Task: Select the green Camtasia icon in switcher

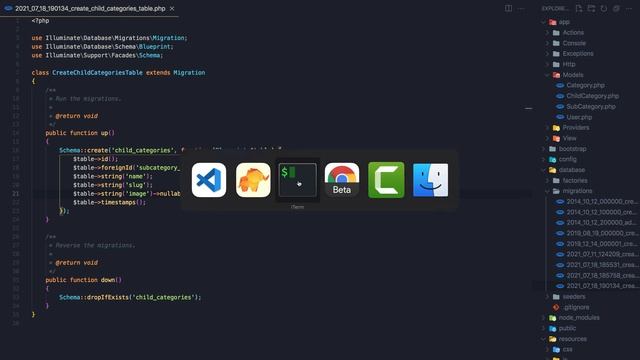Action: (386, 180)
